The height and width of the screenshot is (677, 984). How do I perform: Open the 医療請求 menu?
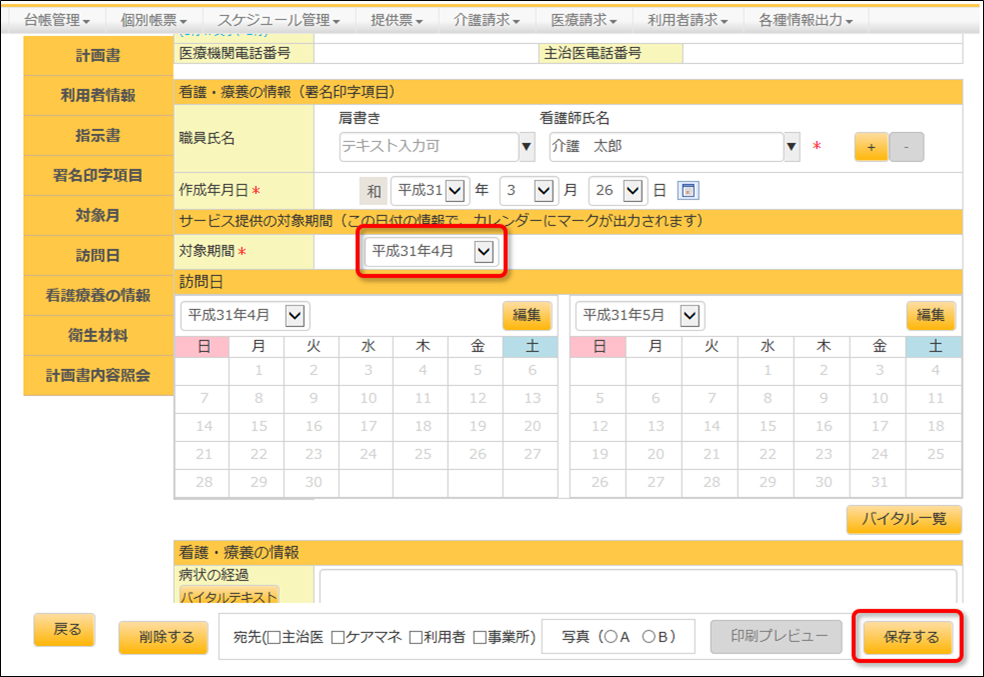click(x=584, y=20)
